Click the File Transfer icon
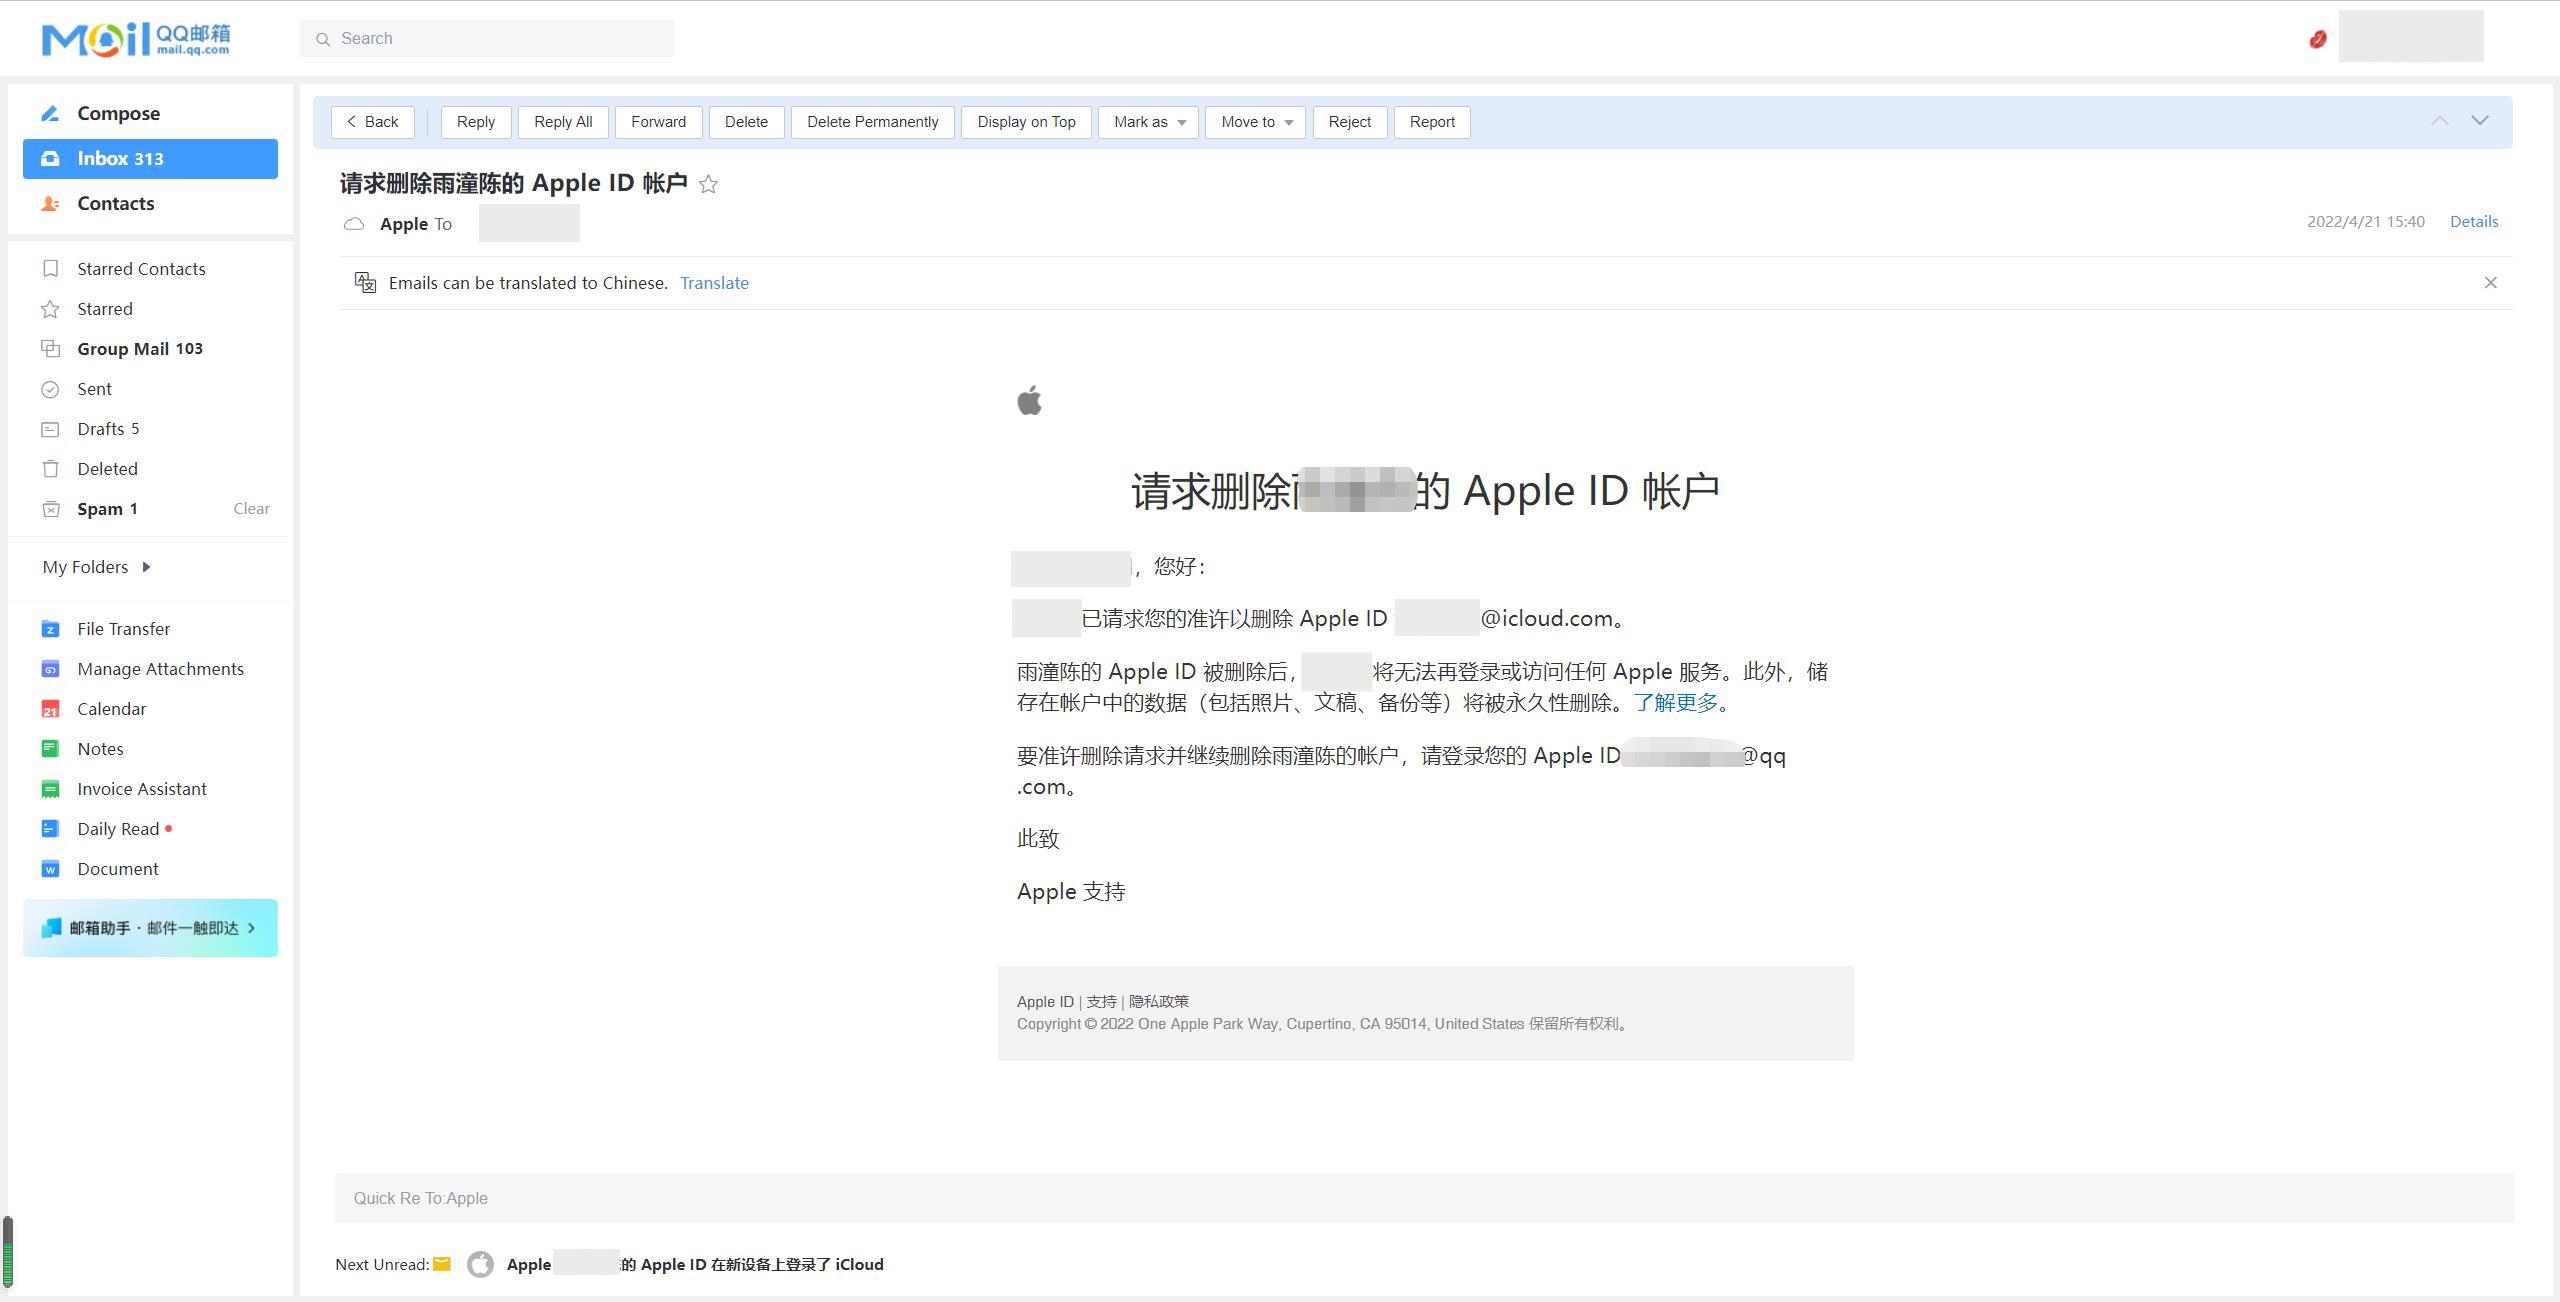 pyautogui.click(x=50, y=629)
